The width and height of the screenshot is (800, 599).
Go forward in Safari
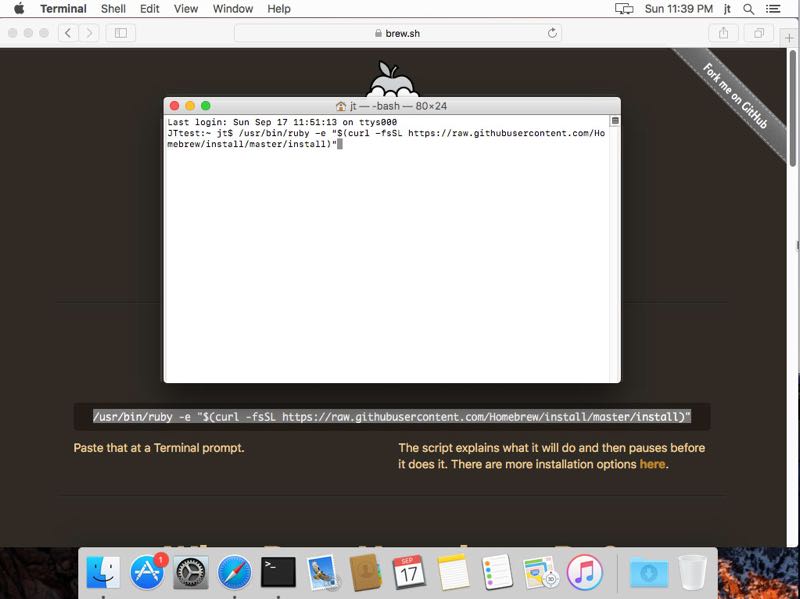89,33
